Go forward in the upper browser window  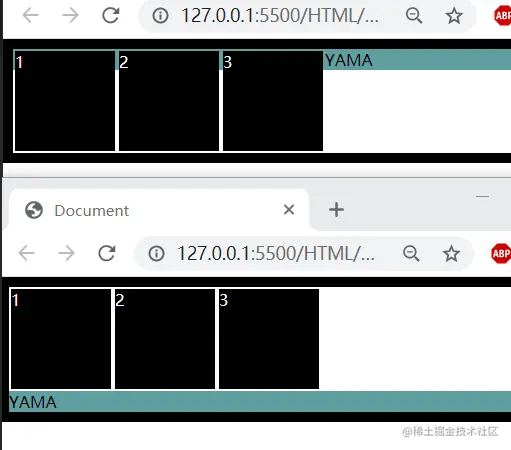(x=70, y=15)
